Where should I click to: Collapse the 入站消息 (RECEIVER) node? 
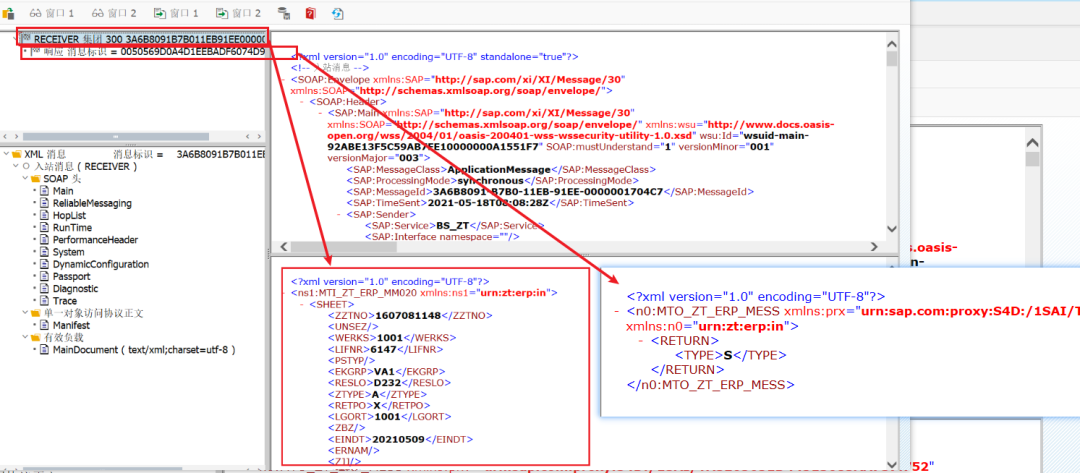pos(16,167)
